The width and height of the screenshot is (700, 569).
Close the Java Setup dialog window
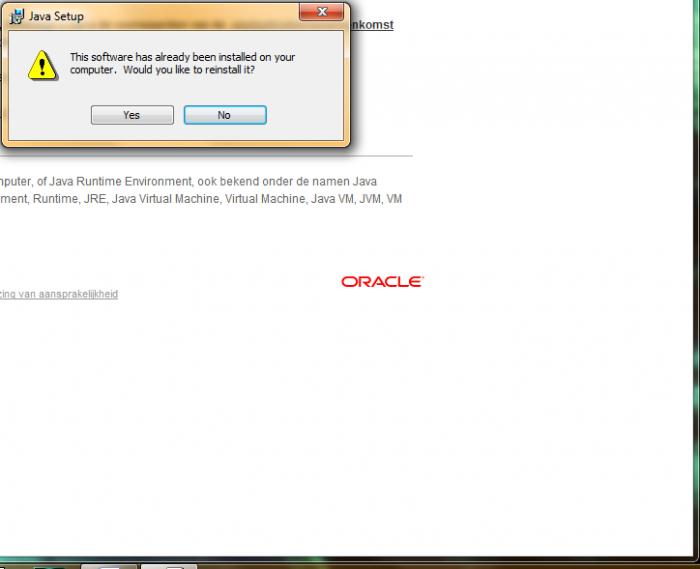(x=321, y=12)
